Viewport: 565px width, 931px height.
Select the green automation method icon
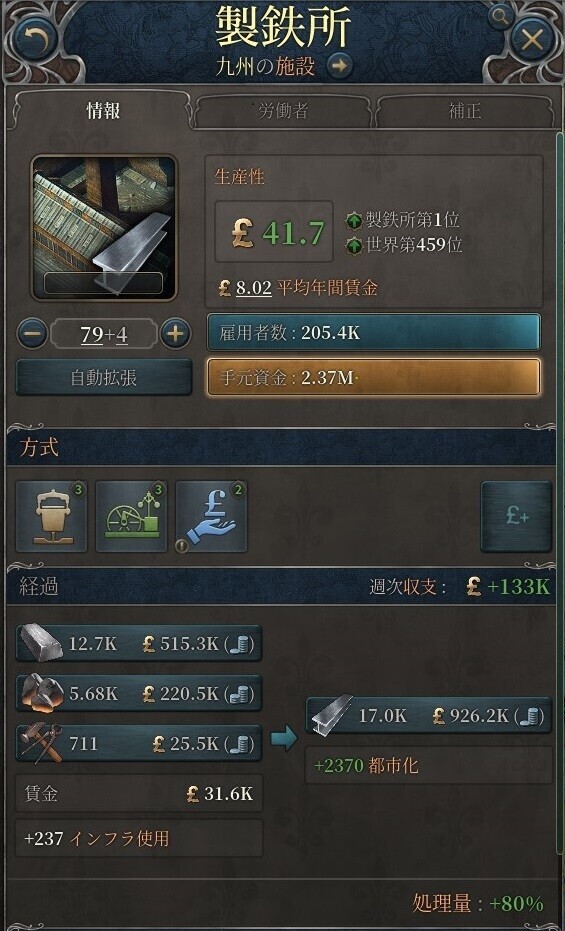pyautogui.click(x=131, y=516)
